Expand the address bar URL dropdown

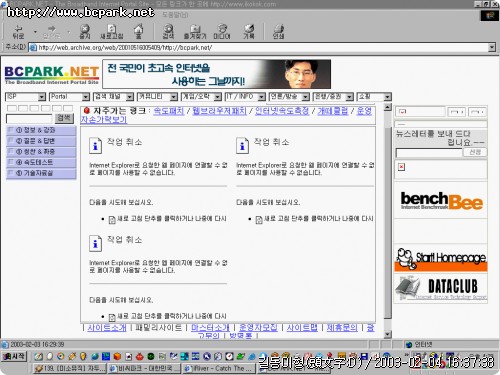[x=492, y=48]
